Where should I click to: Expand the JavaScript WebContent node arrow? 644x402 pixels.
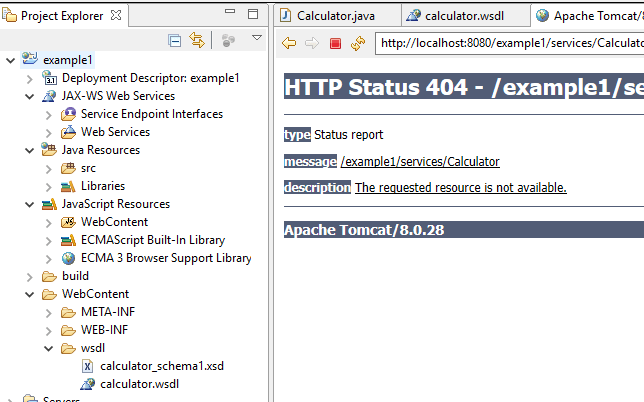coord(48,223)
